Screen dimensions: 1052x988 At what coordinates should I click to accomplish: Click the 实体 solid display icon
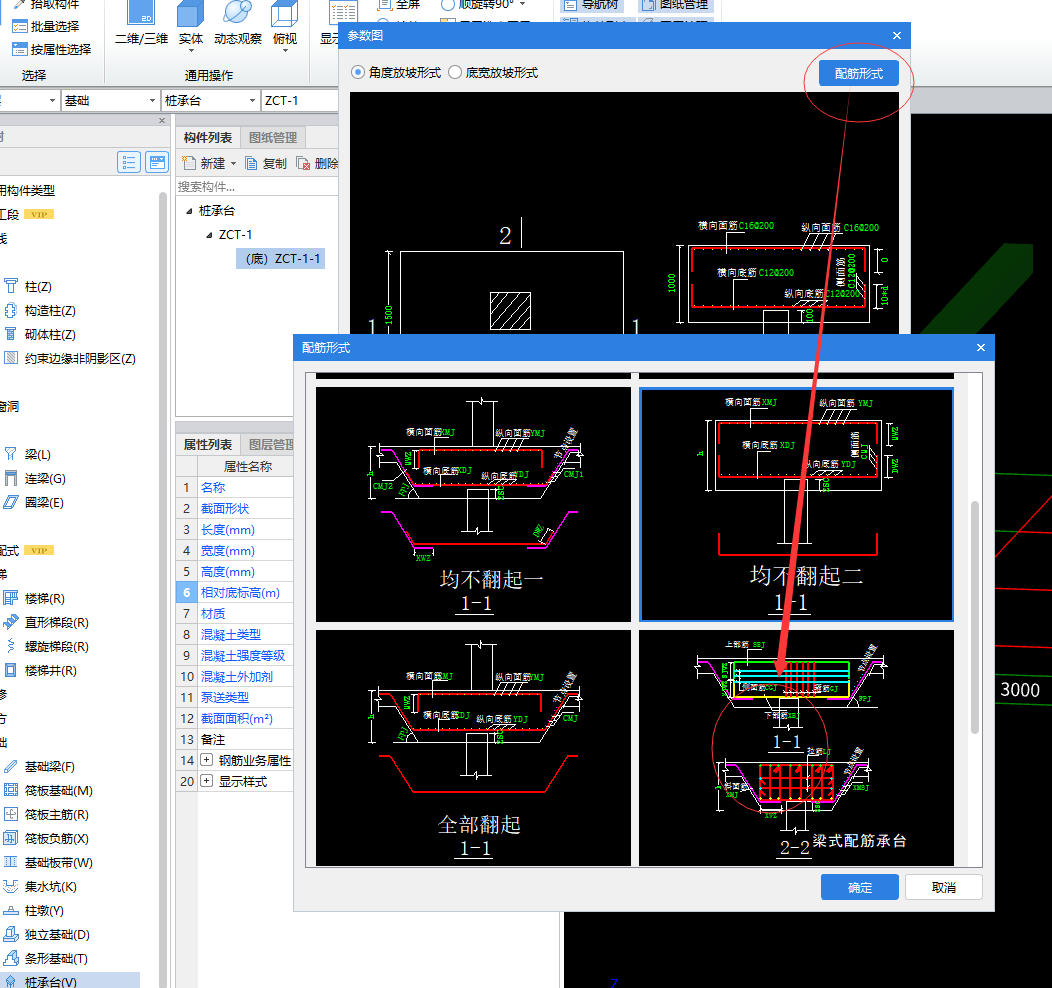tap(190, 16)
